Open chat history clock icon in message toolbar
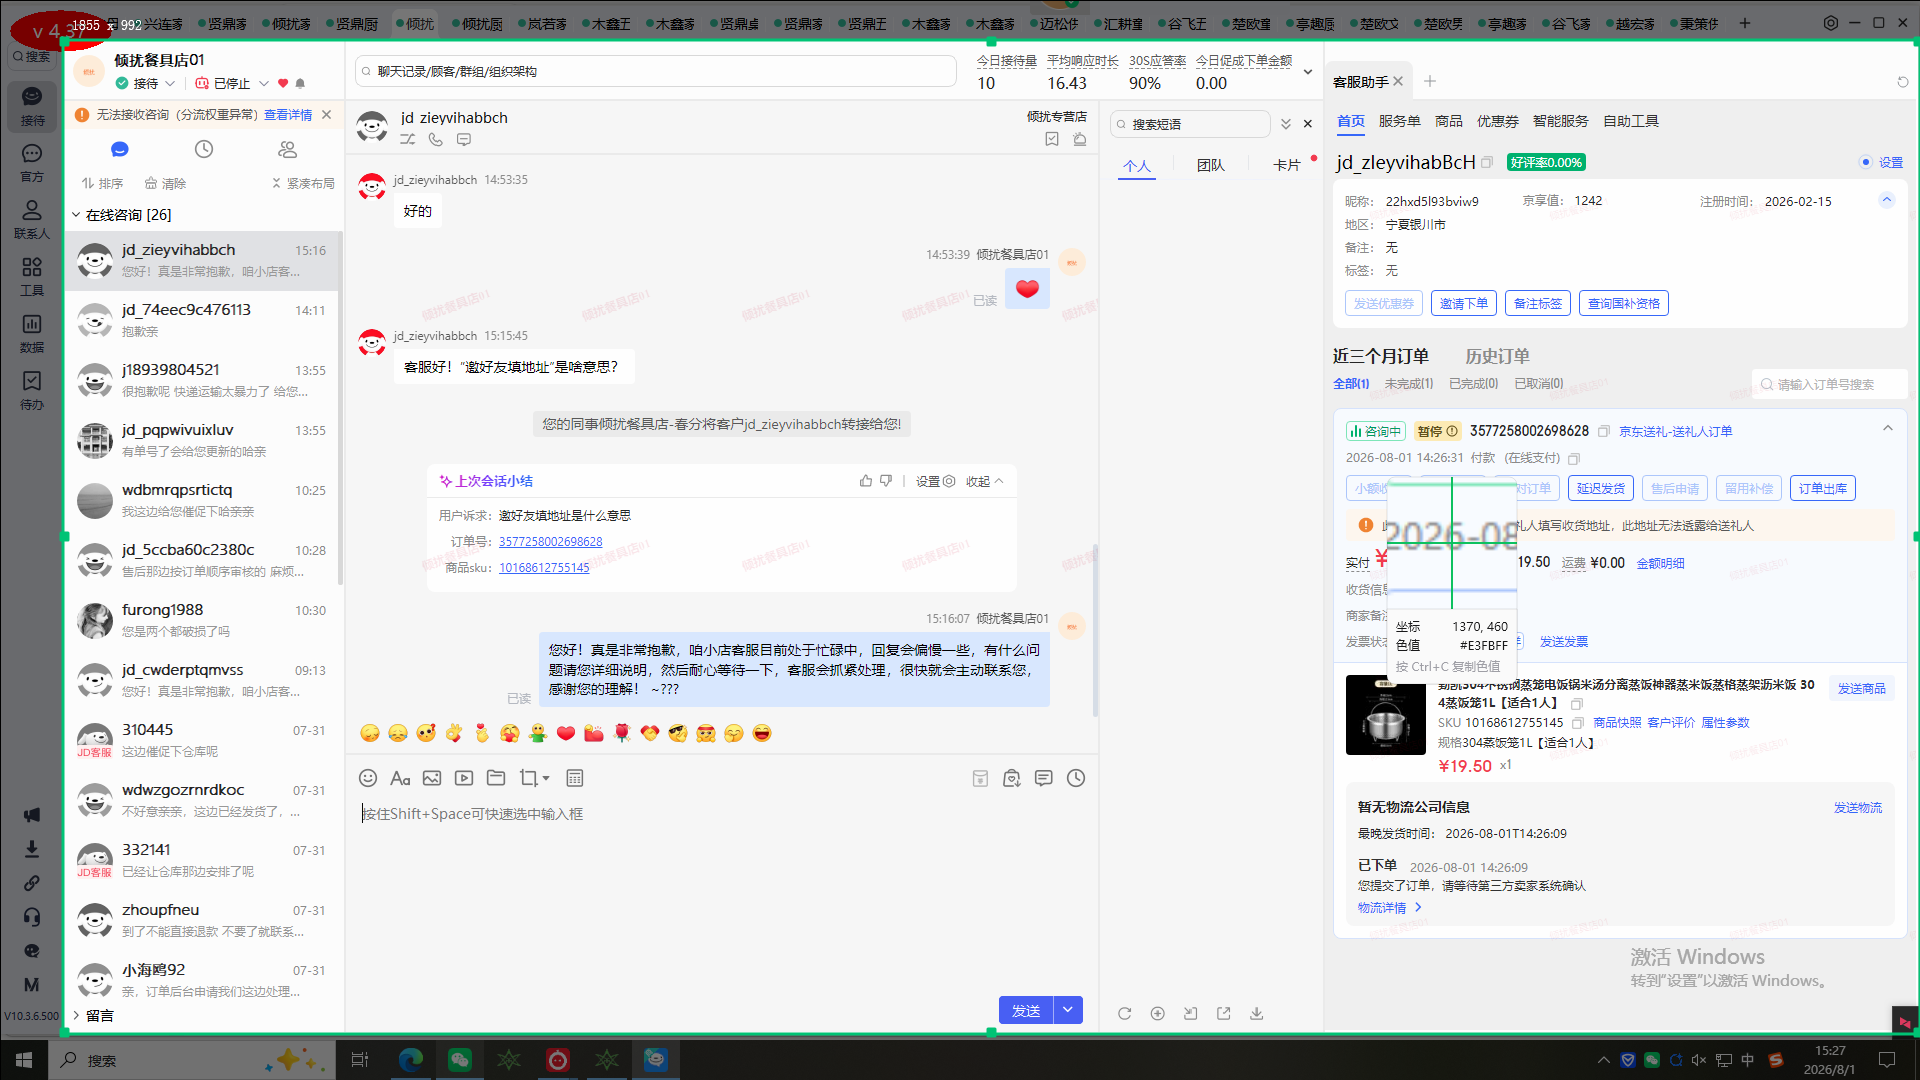Screen dimensions: 1920x1080 pos(1076,778)
